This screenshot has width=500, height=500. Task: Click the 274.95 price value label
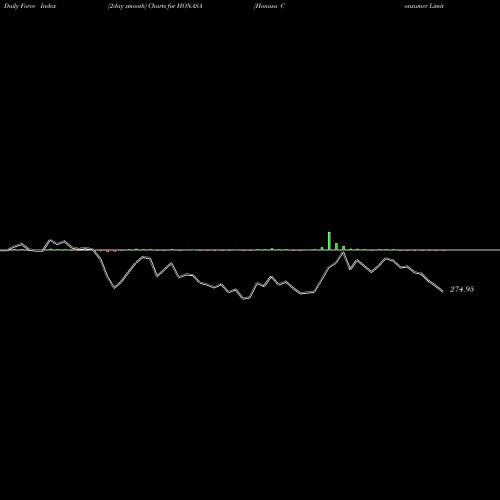[x=462, y=289]
